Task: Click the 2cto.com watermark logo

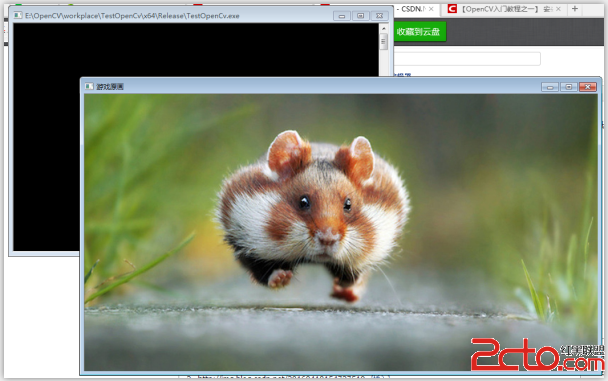Action: coord(537,355)
